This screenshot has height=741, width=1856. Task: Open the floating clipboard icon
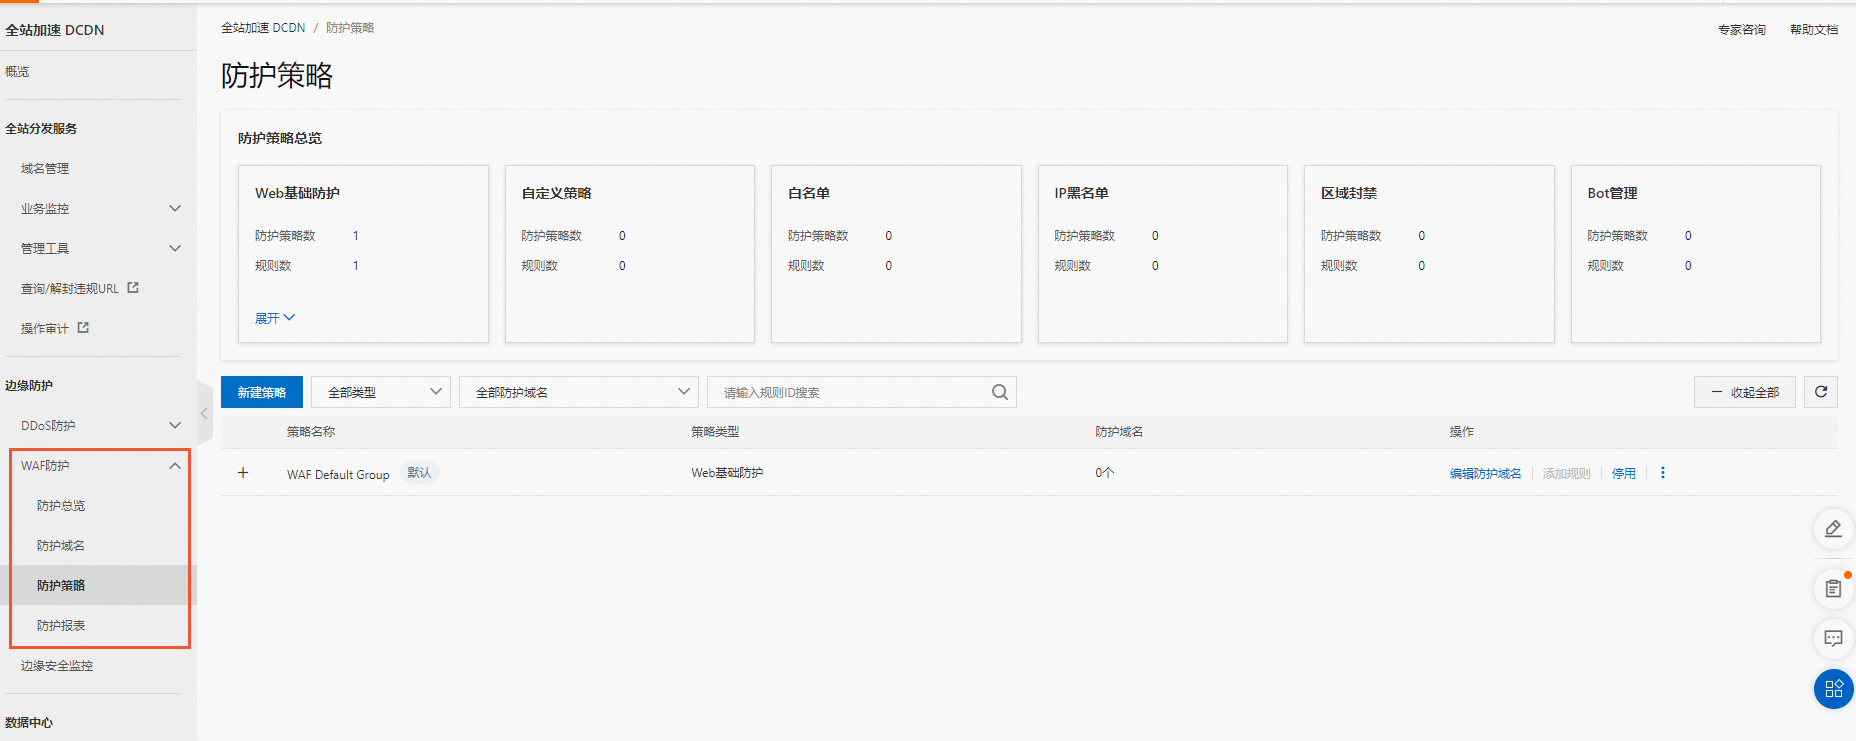point(1833,588)
